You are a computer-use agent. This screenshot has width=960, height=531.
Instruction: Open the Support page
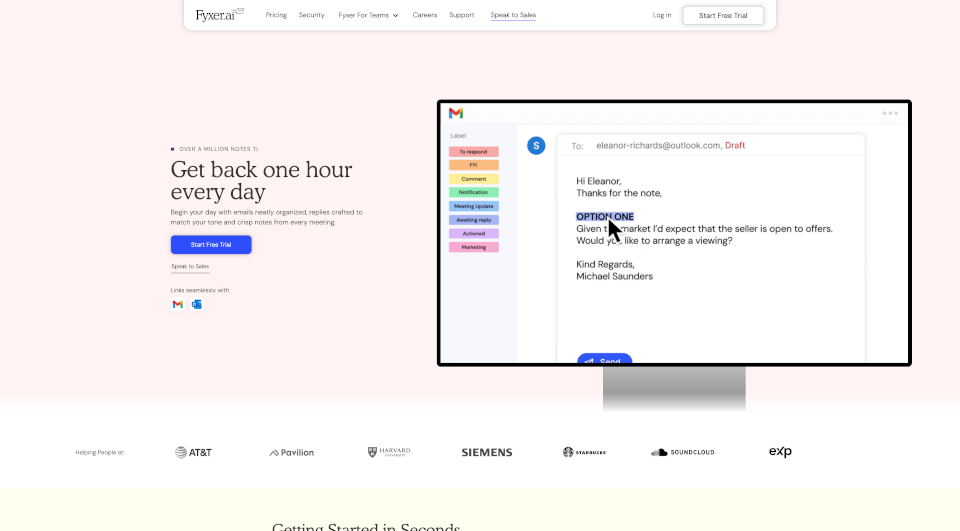tap(462, 15)
